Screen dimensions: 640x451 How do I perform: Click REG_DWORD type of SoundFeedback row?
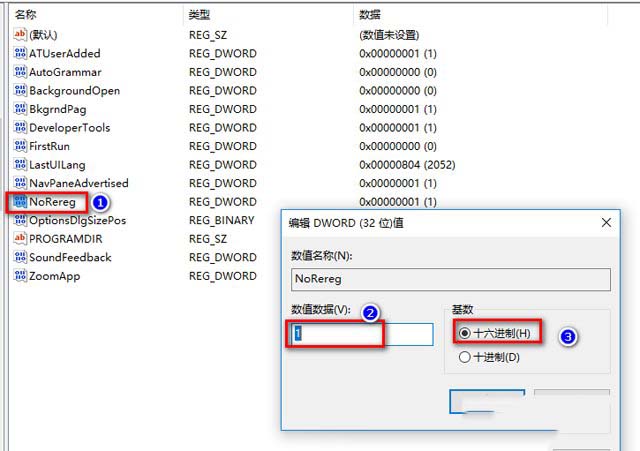223,258
